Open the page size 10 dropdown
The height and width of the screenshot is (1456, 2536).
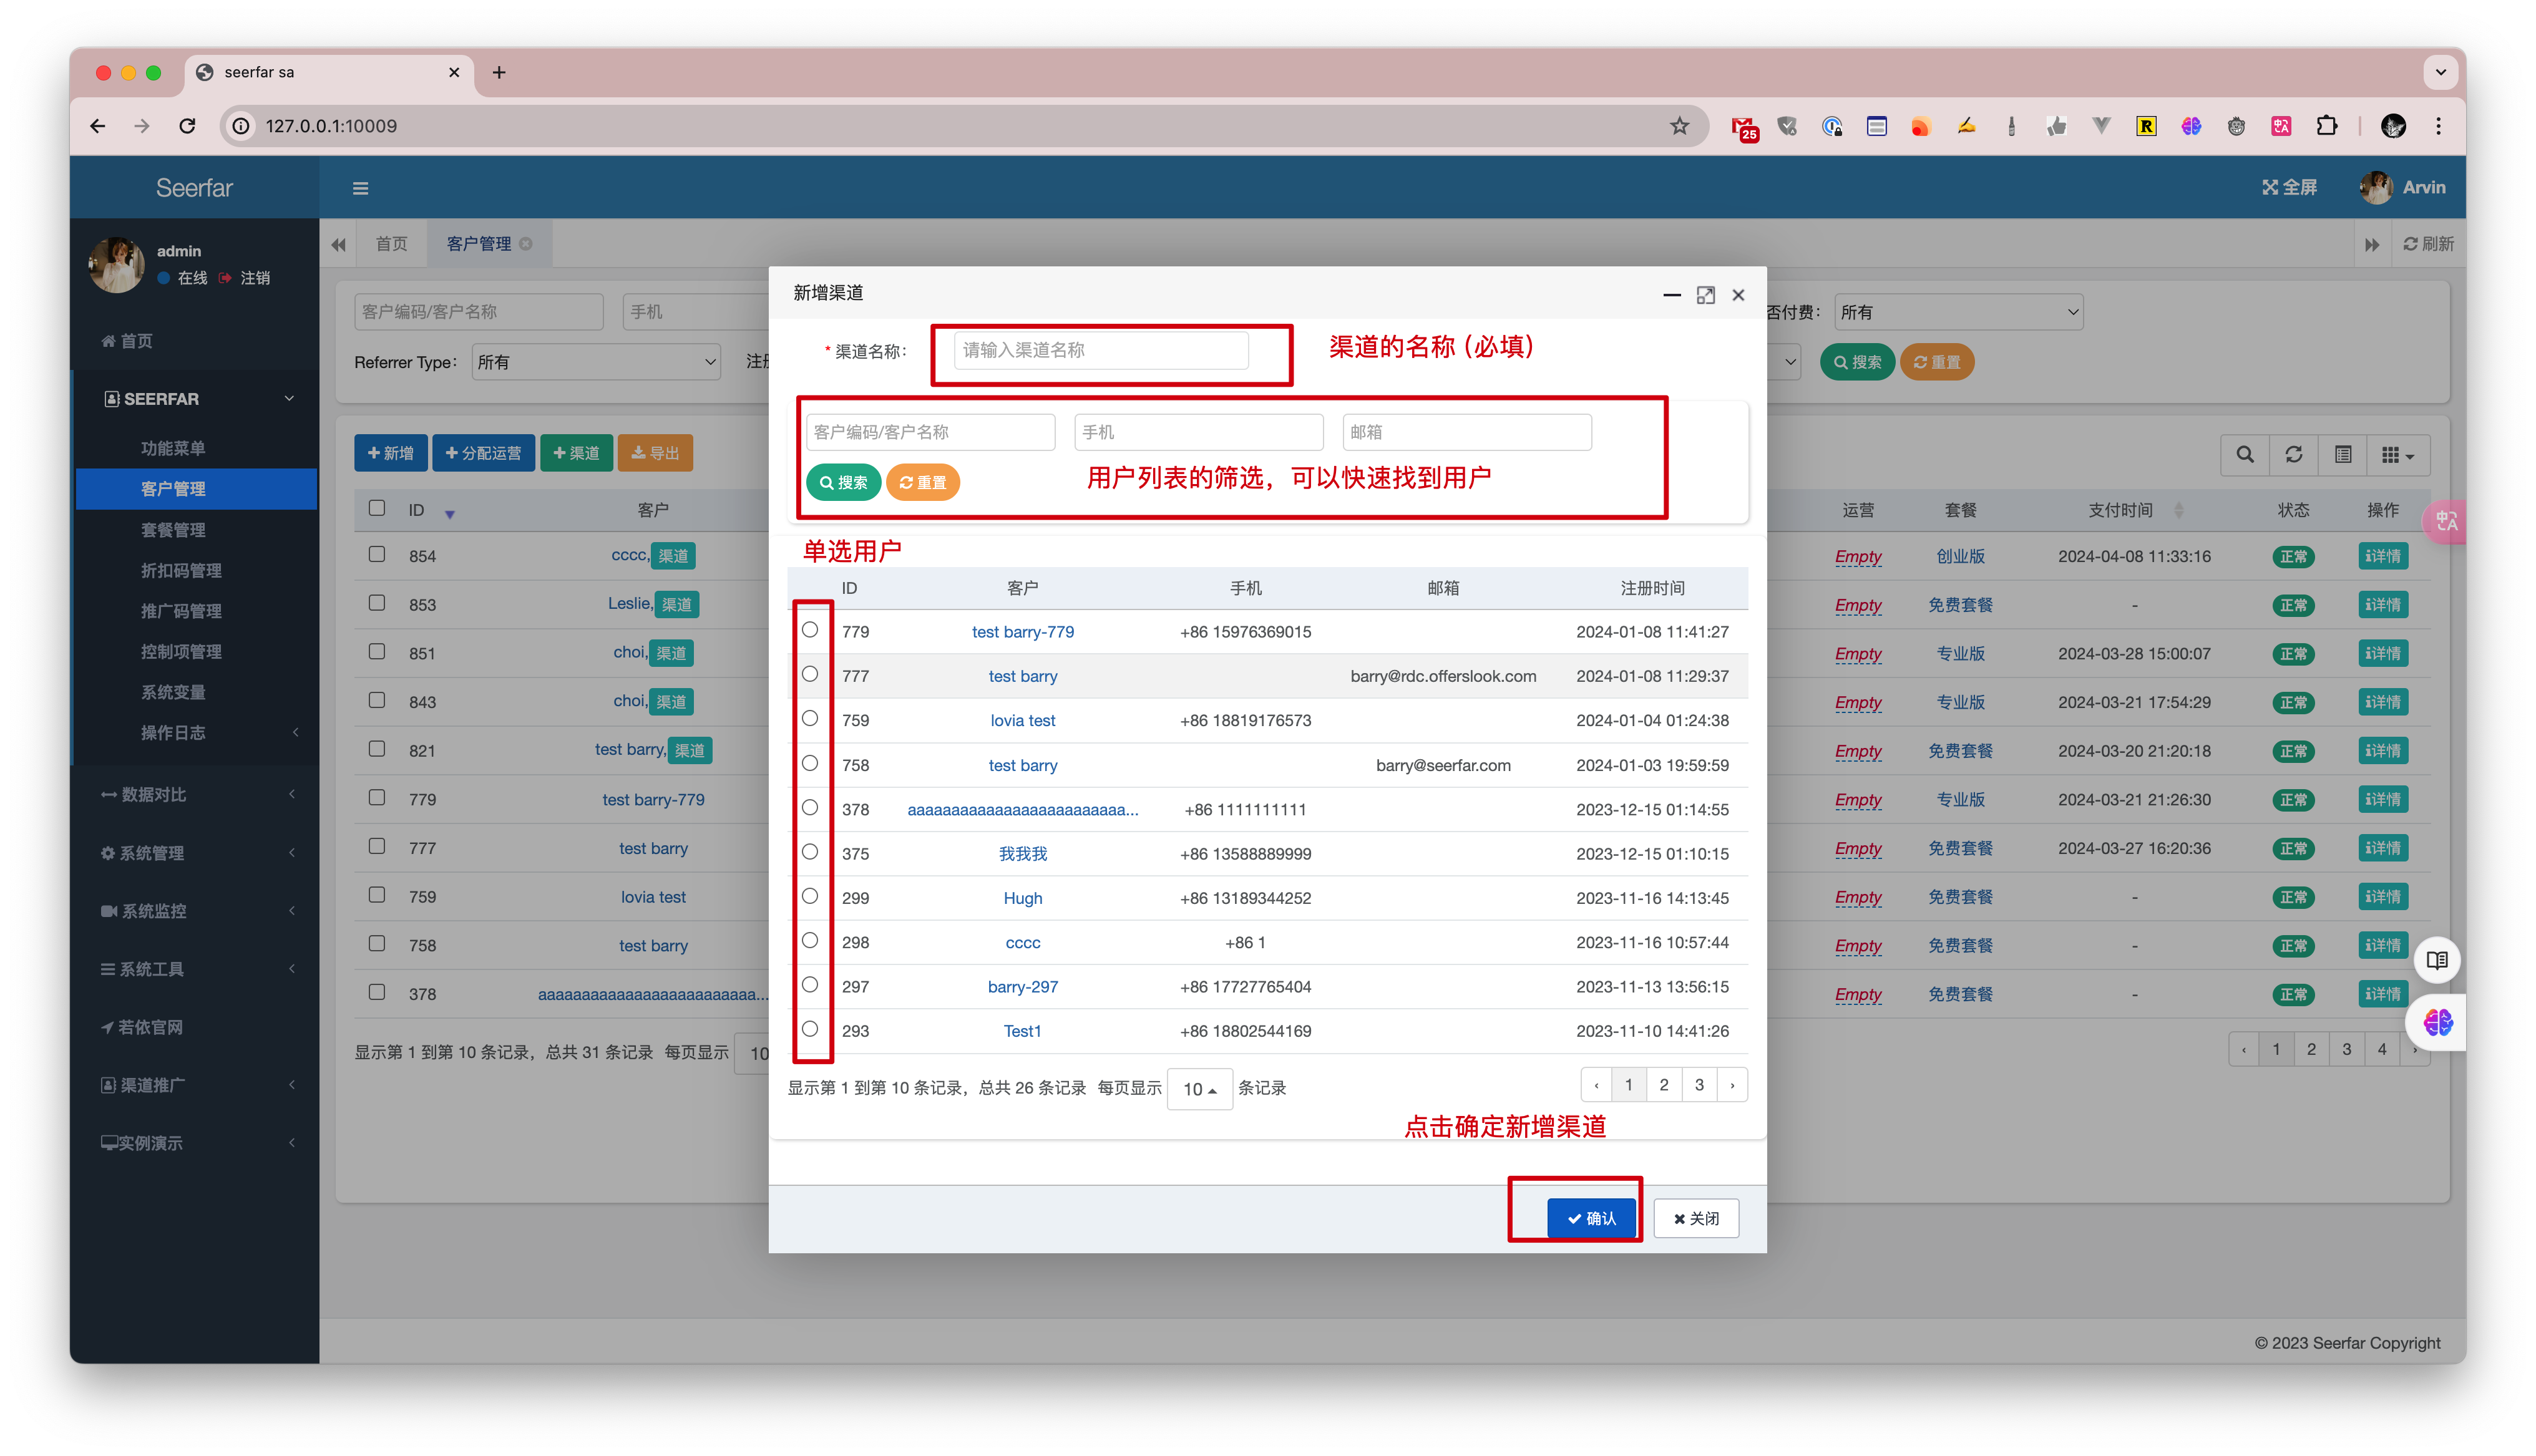pyautogui.click(x=1199, y=1089)
